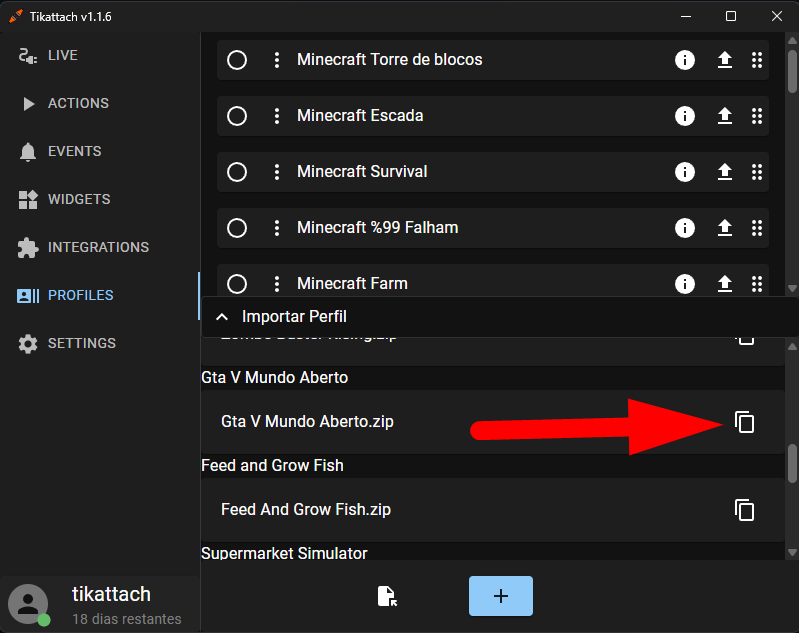This screenshot has width=799, height=633.
Task: Activate Minecraft Torre de blocos profile radio
Action: click(x=237, y=60)
